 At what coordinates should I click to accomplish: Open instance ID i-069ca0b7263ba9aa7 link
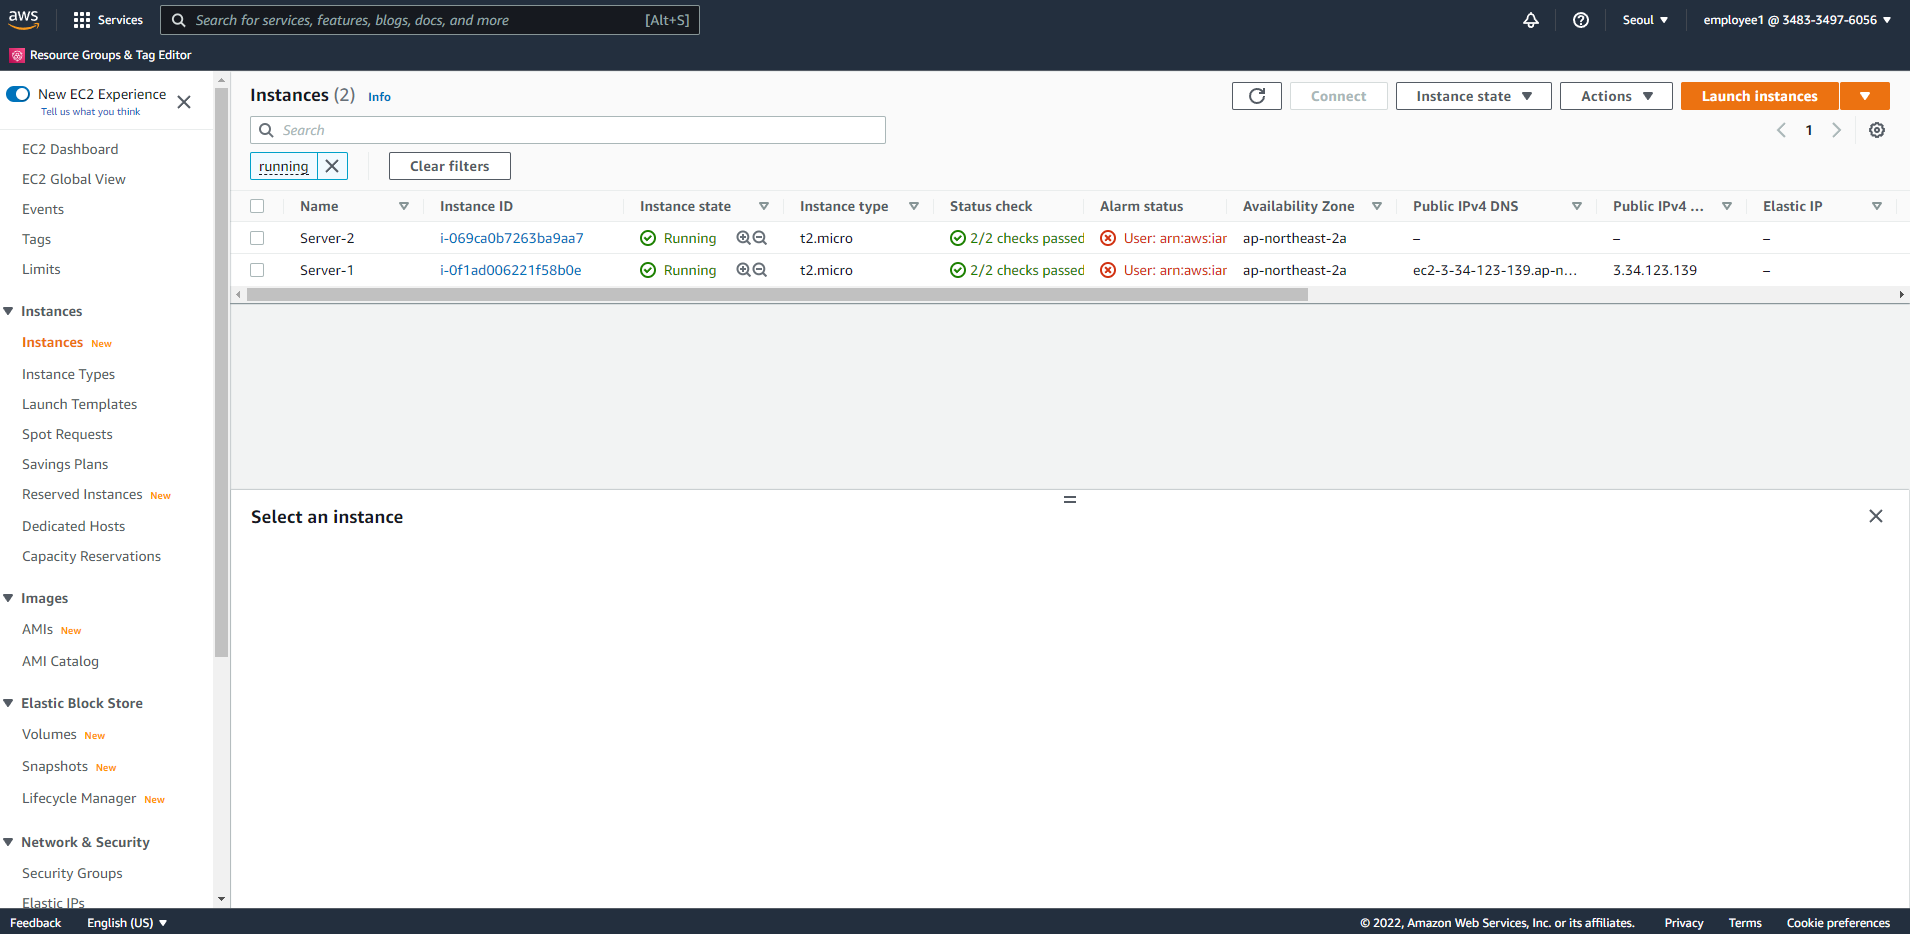coord(512,238)
